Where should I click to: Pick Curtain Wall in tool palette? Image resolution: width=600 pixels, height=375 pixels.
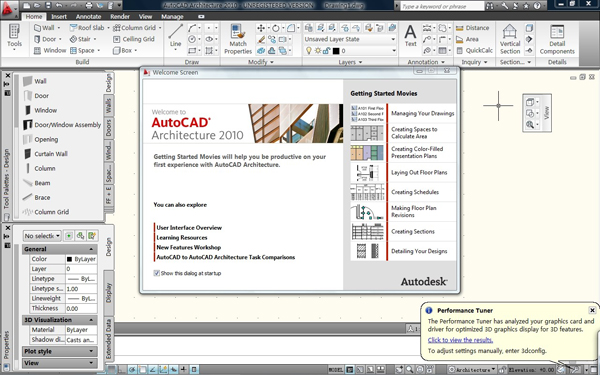tap(45, 154)
